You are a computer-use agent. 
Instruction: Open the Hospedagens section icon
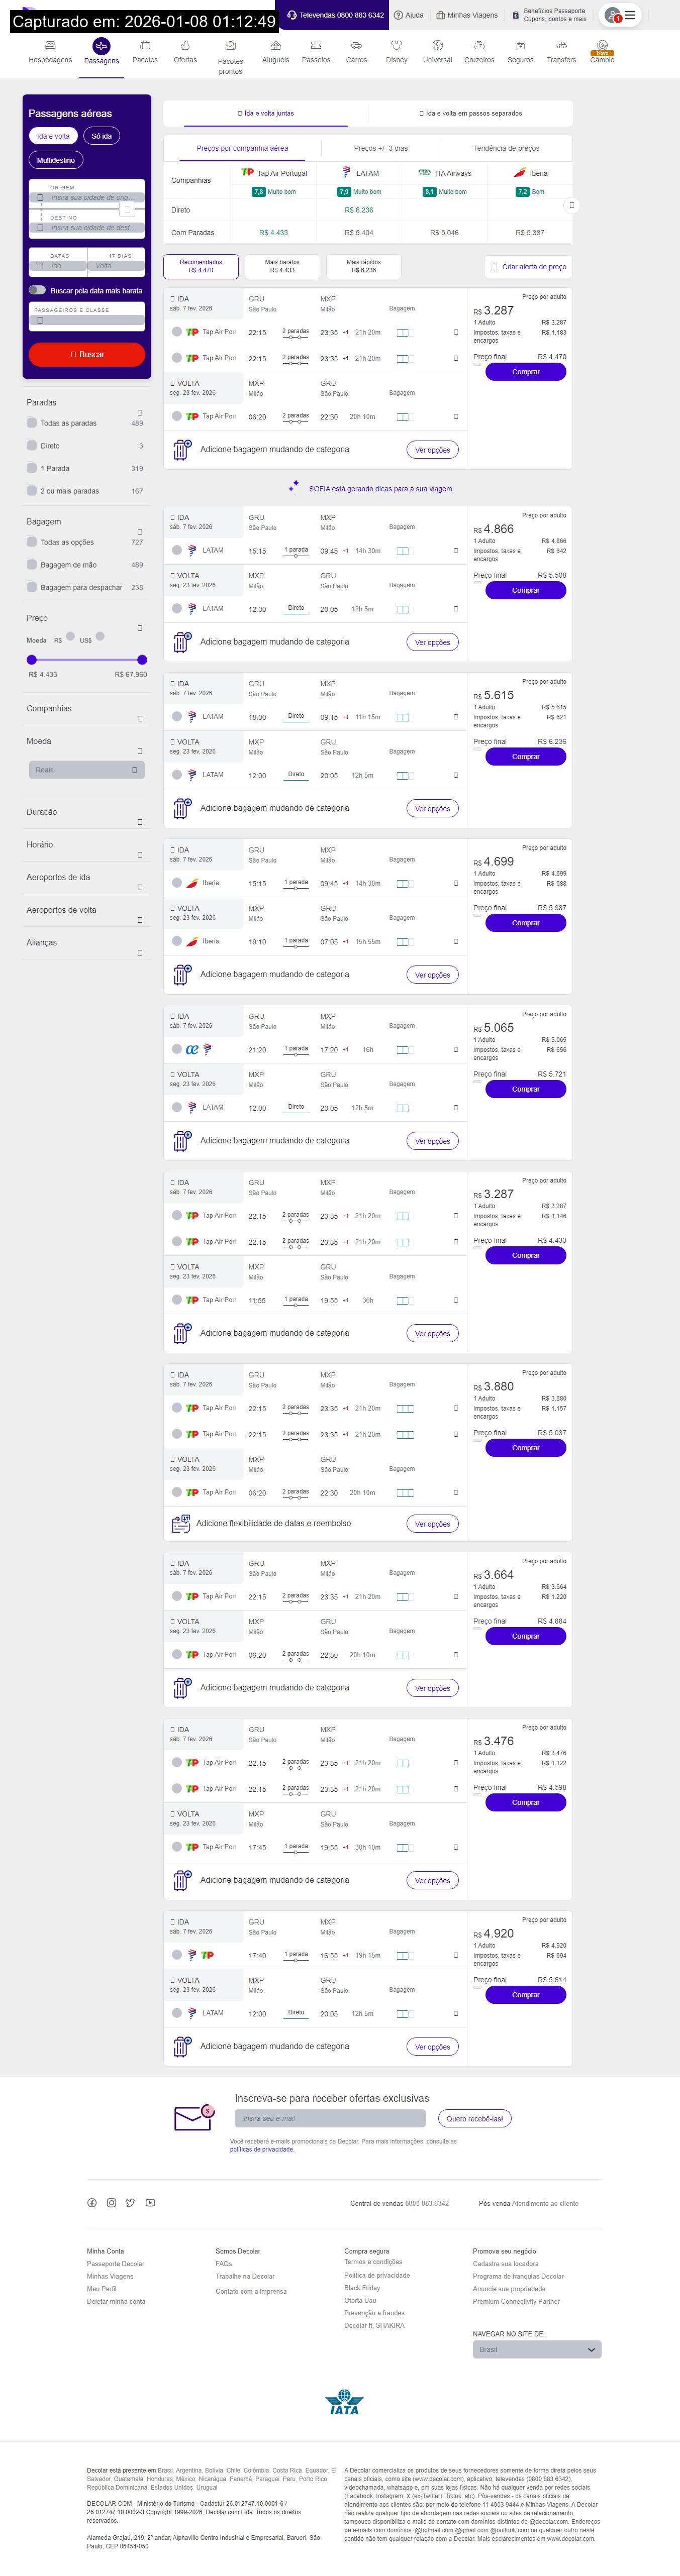click(x=50, y=46)
